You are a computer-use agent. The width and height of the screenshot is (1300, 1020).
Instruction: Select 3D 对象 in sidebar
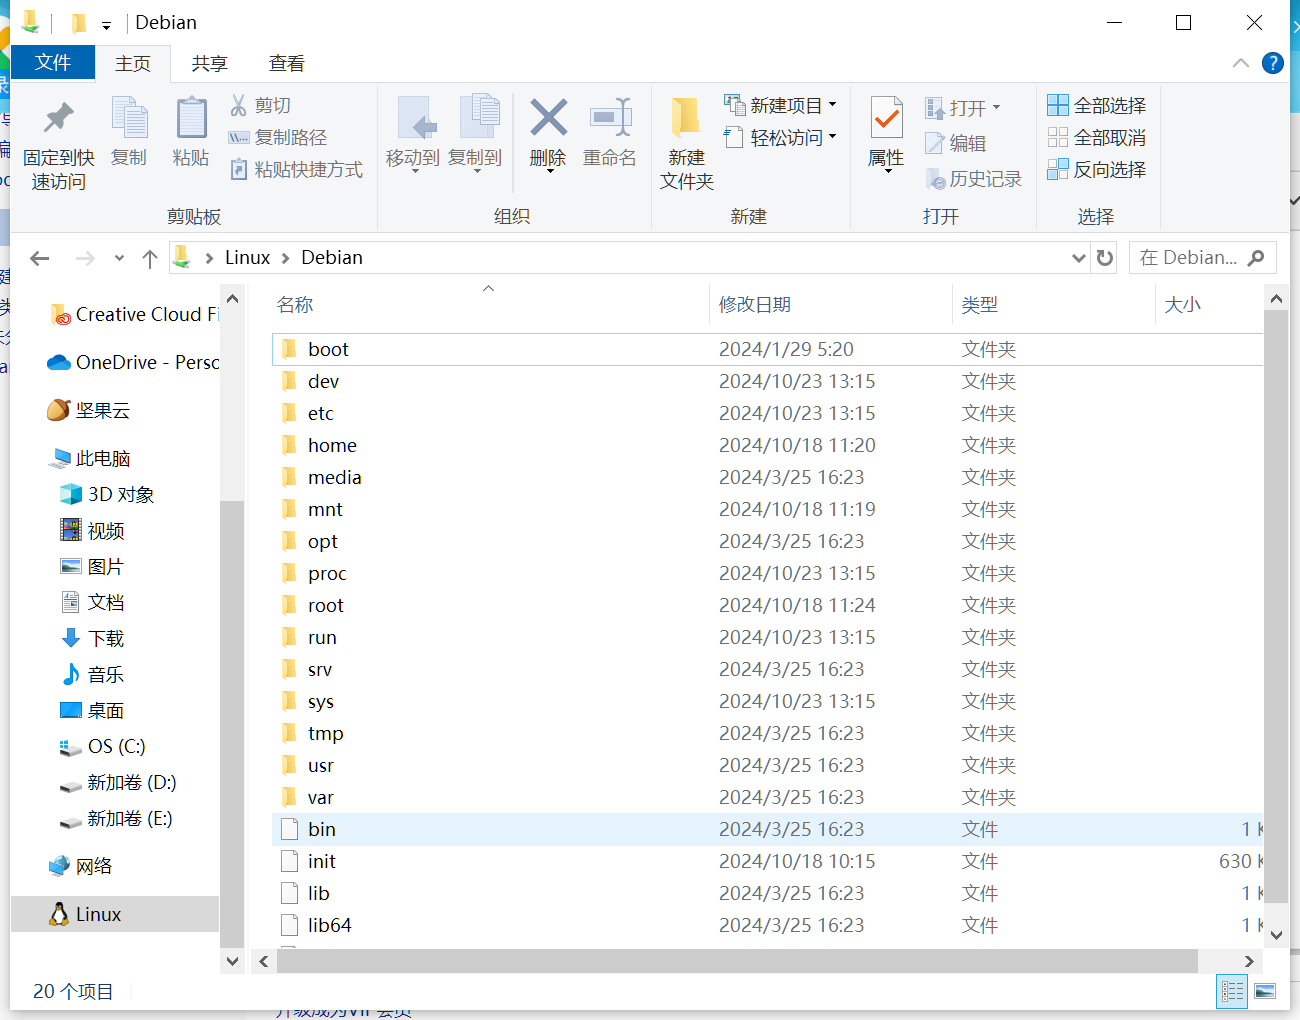tap(107, 494)
